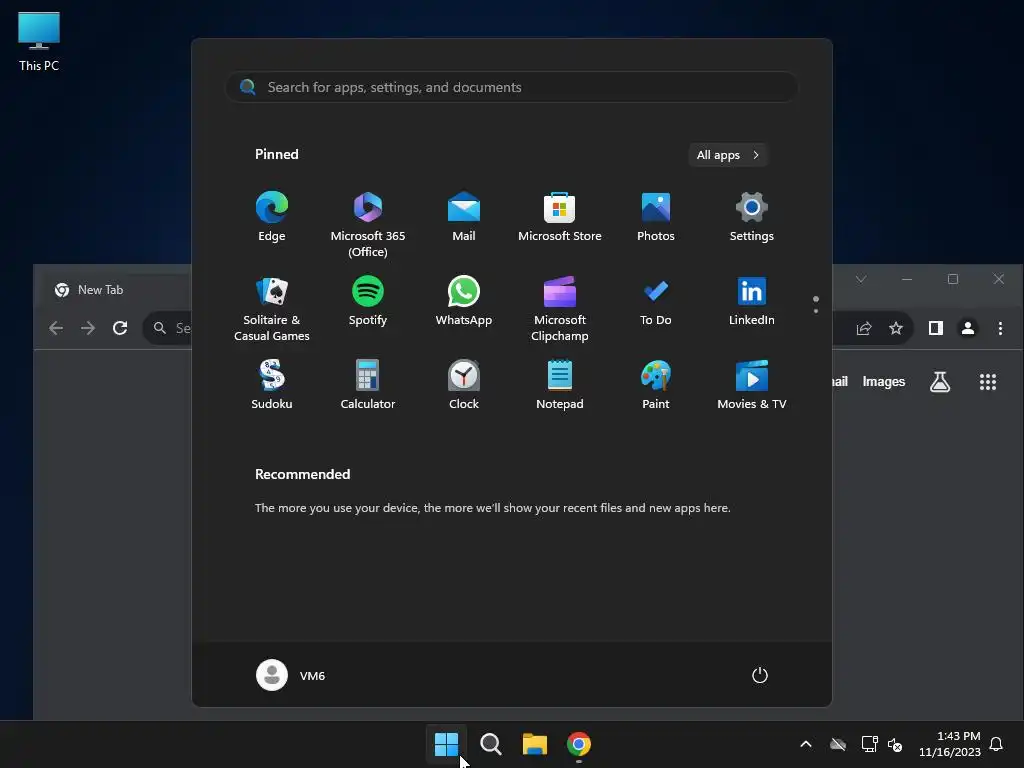
Task: Open the VM6 user account menu
Action: 291,675
